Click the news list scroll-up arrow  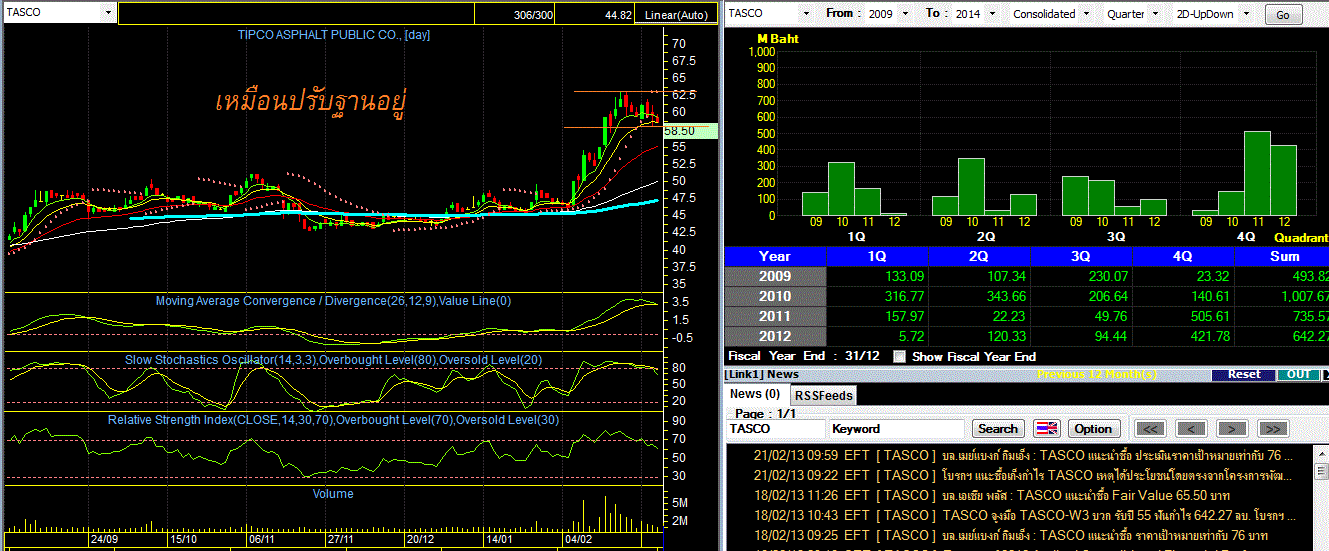click(1322, 452)
